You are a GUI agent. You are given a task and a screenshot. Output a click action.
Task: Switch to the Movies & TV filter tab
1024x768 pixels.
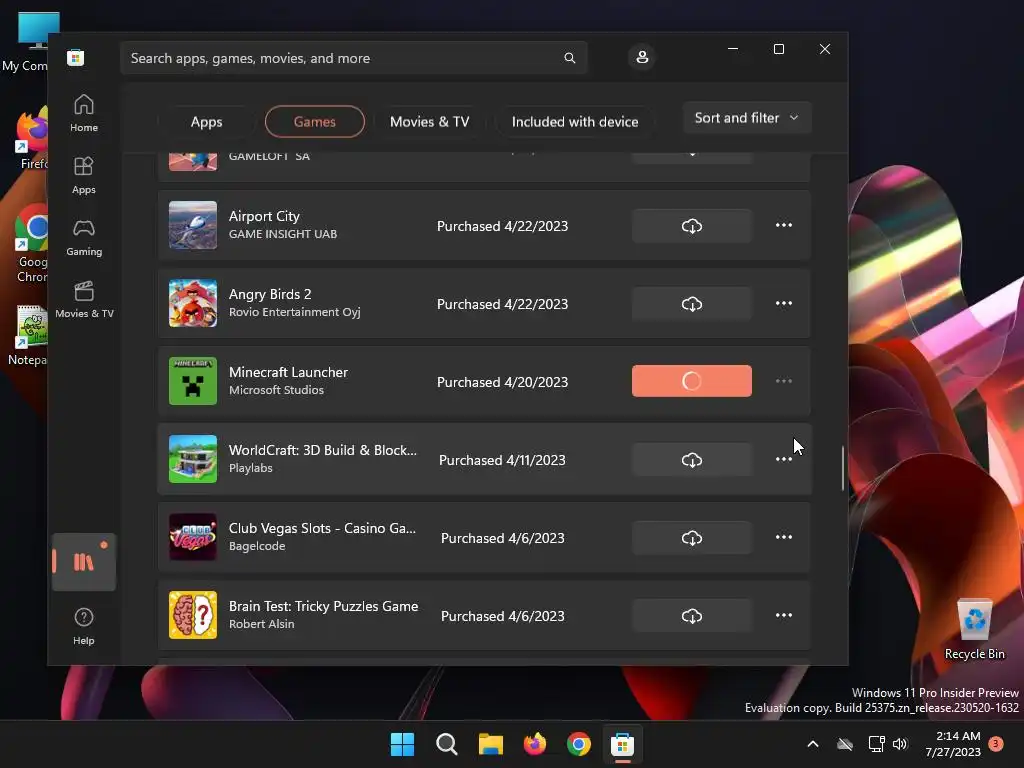430,121
